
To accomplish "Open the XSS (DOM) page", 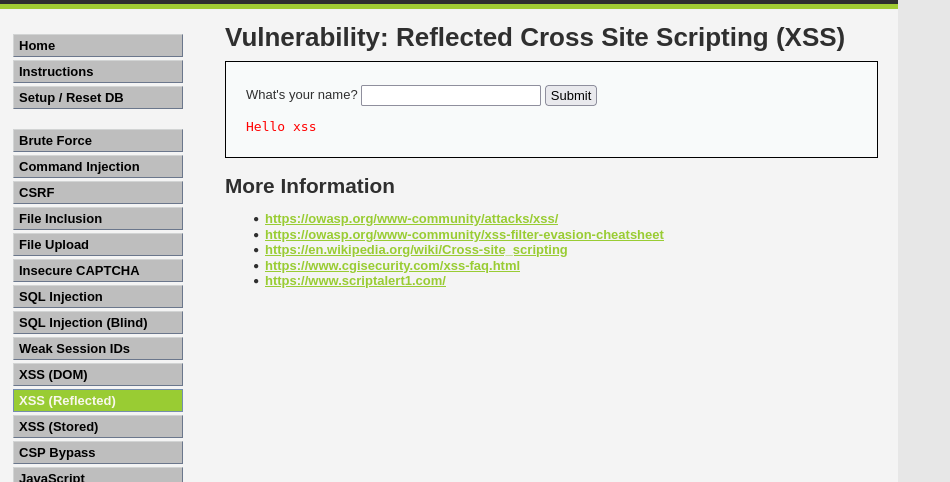I will [x=97, y=375].
